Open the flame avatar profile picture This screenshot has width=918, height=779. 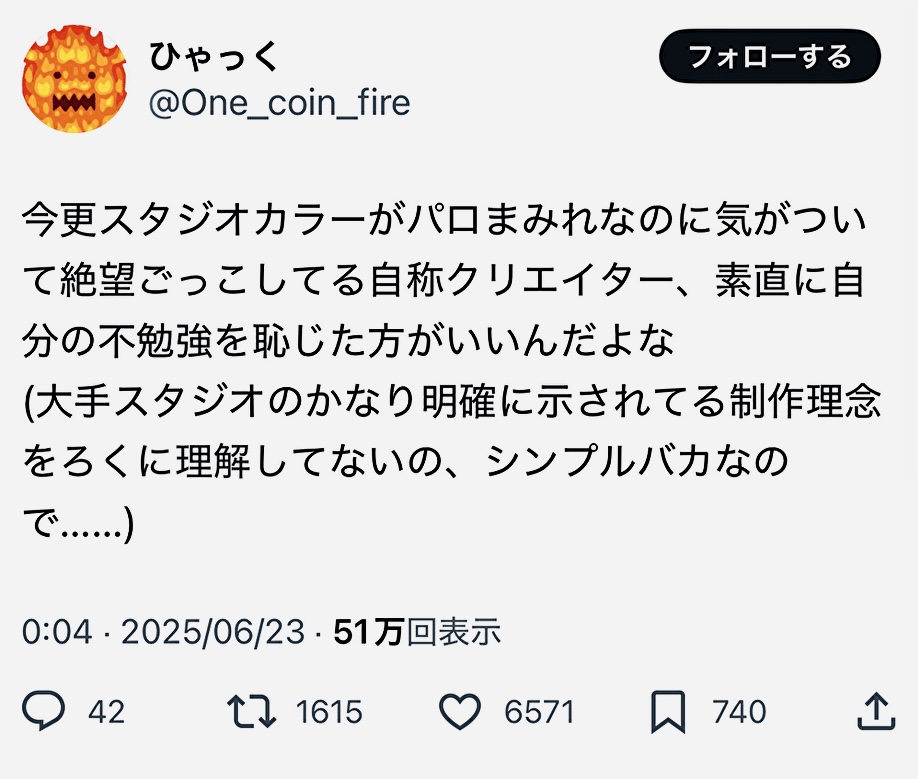tap(75, 80)
